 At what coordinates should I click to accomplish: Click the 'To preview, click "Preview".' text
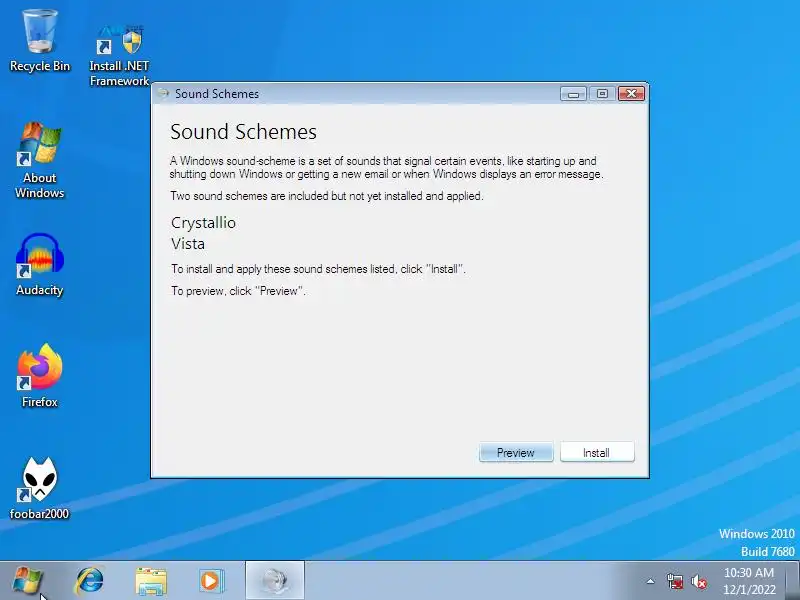click(x=238, y=291)
